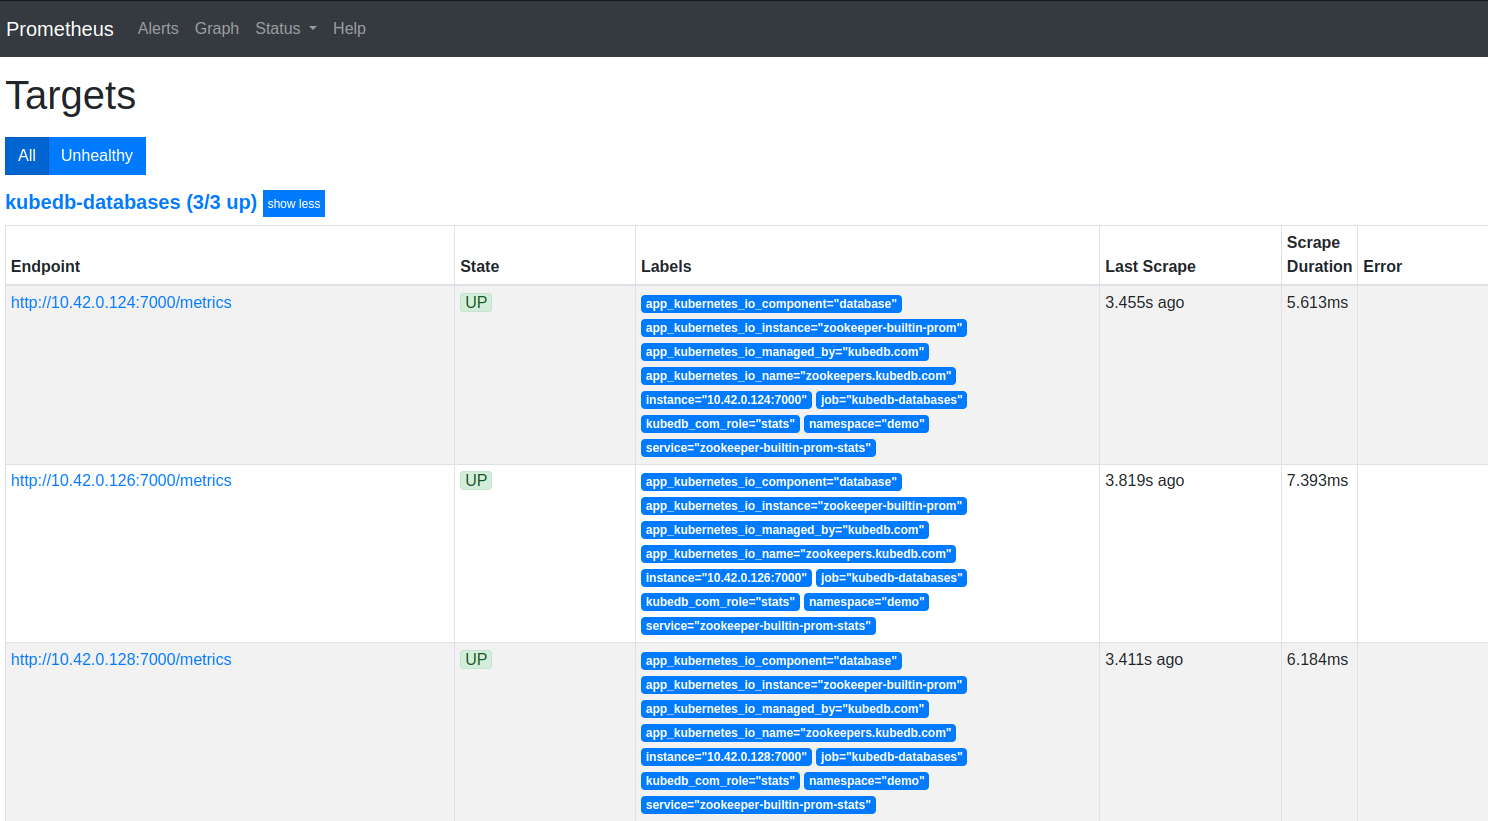
Task: Switch filter to Unhealthy targets
Action: point(97,156)
